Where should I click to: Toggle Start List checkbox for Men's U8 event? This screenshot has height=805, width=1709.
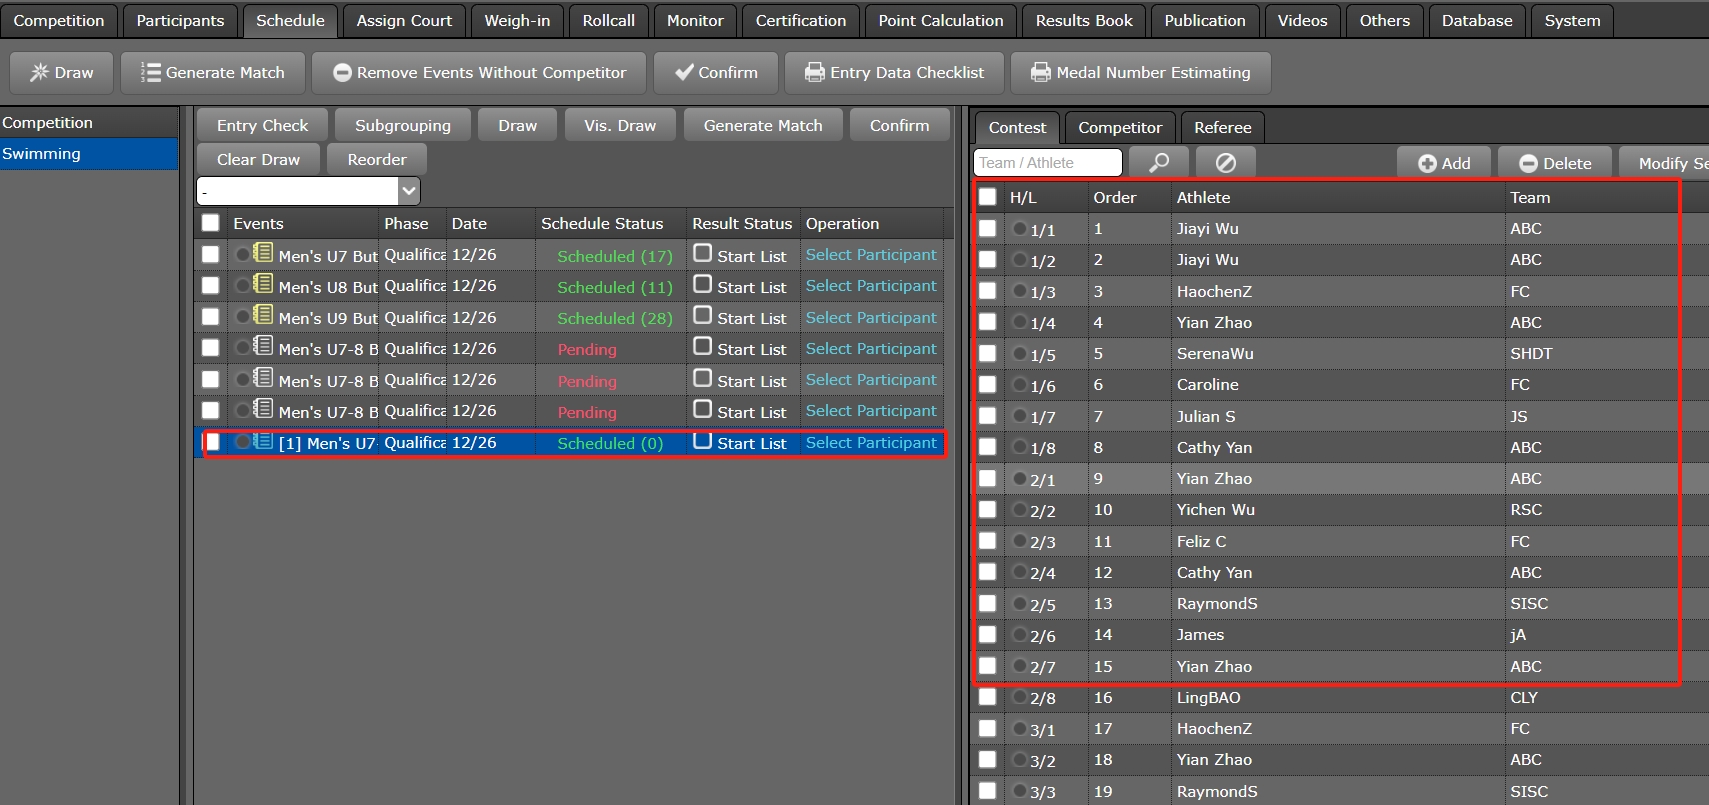coord(703,285)
